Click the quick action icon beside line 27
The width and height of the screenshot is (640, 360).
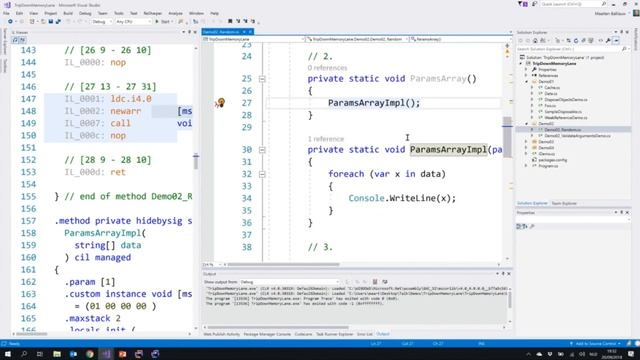[x=220, y=102]
